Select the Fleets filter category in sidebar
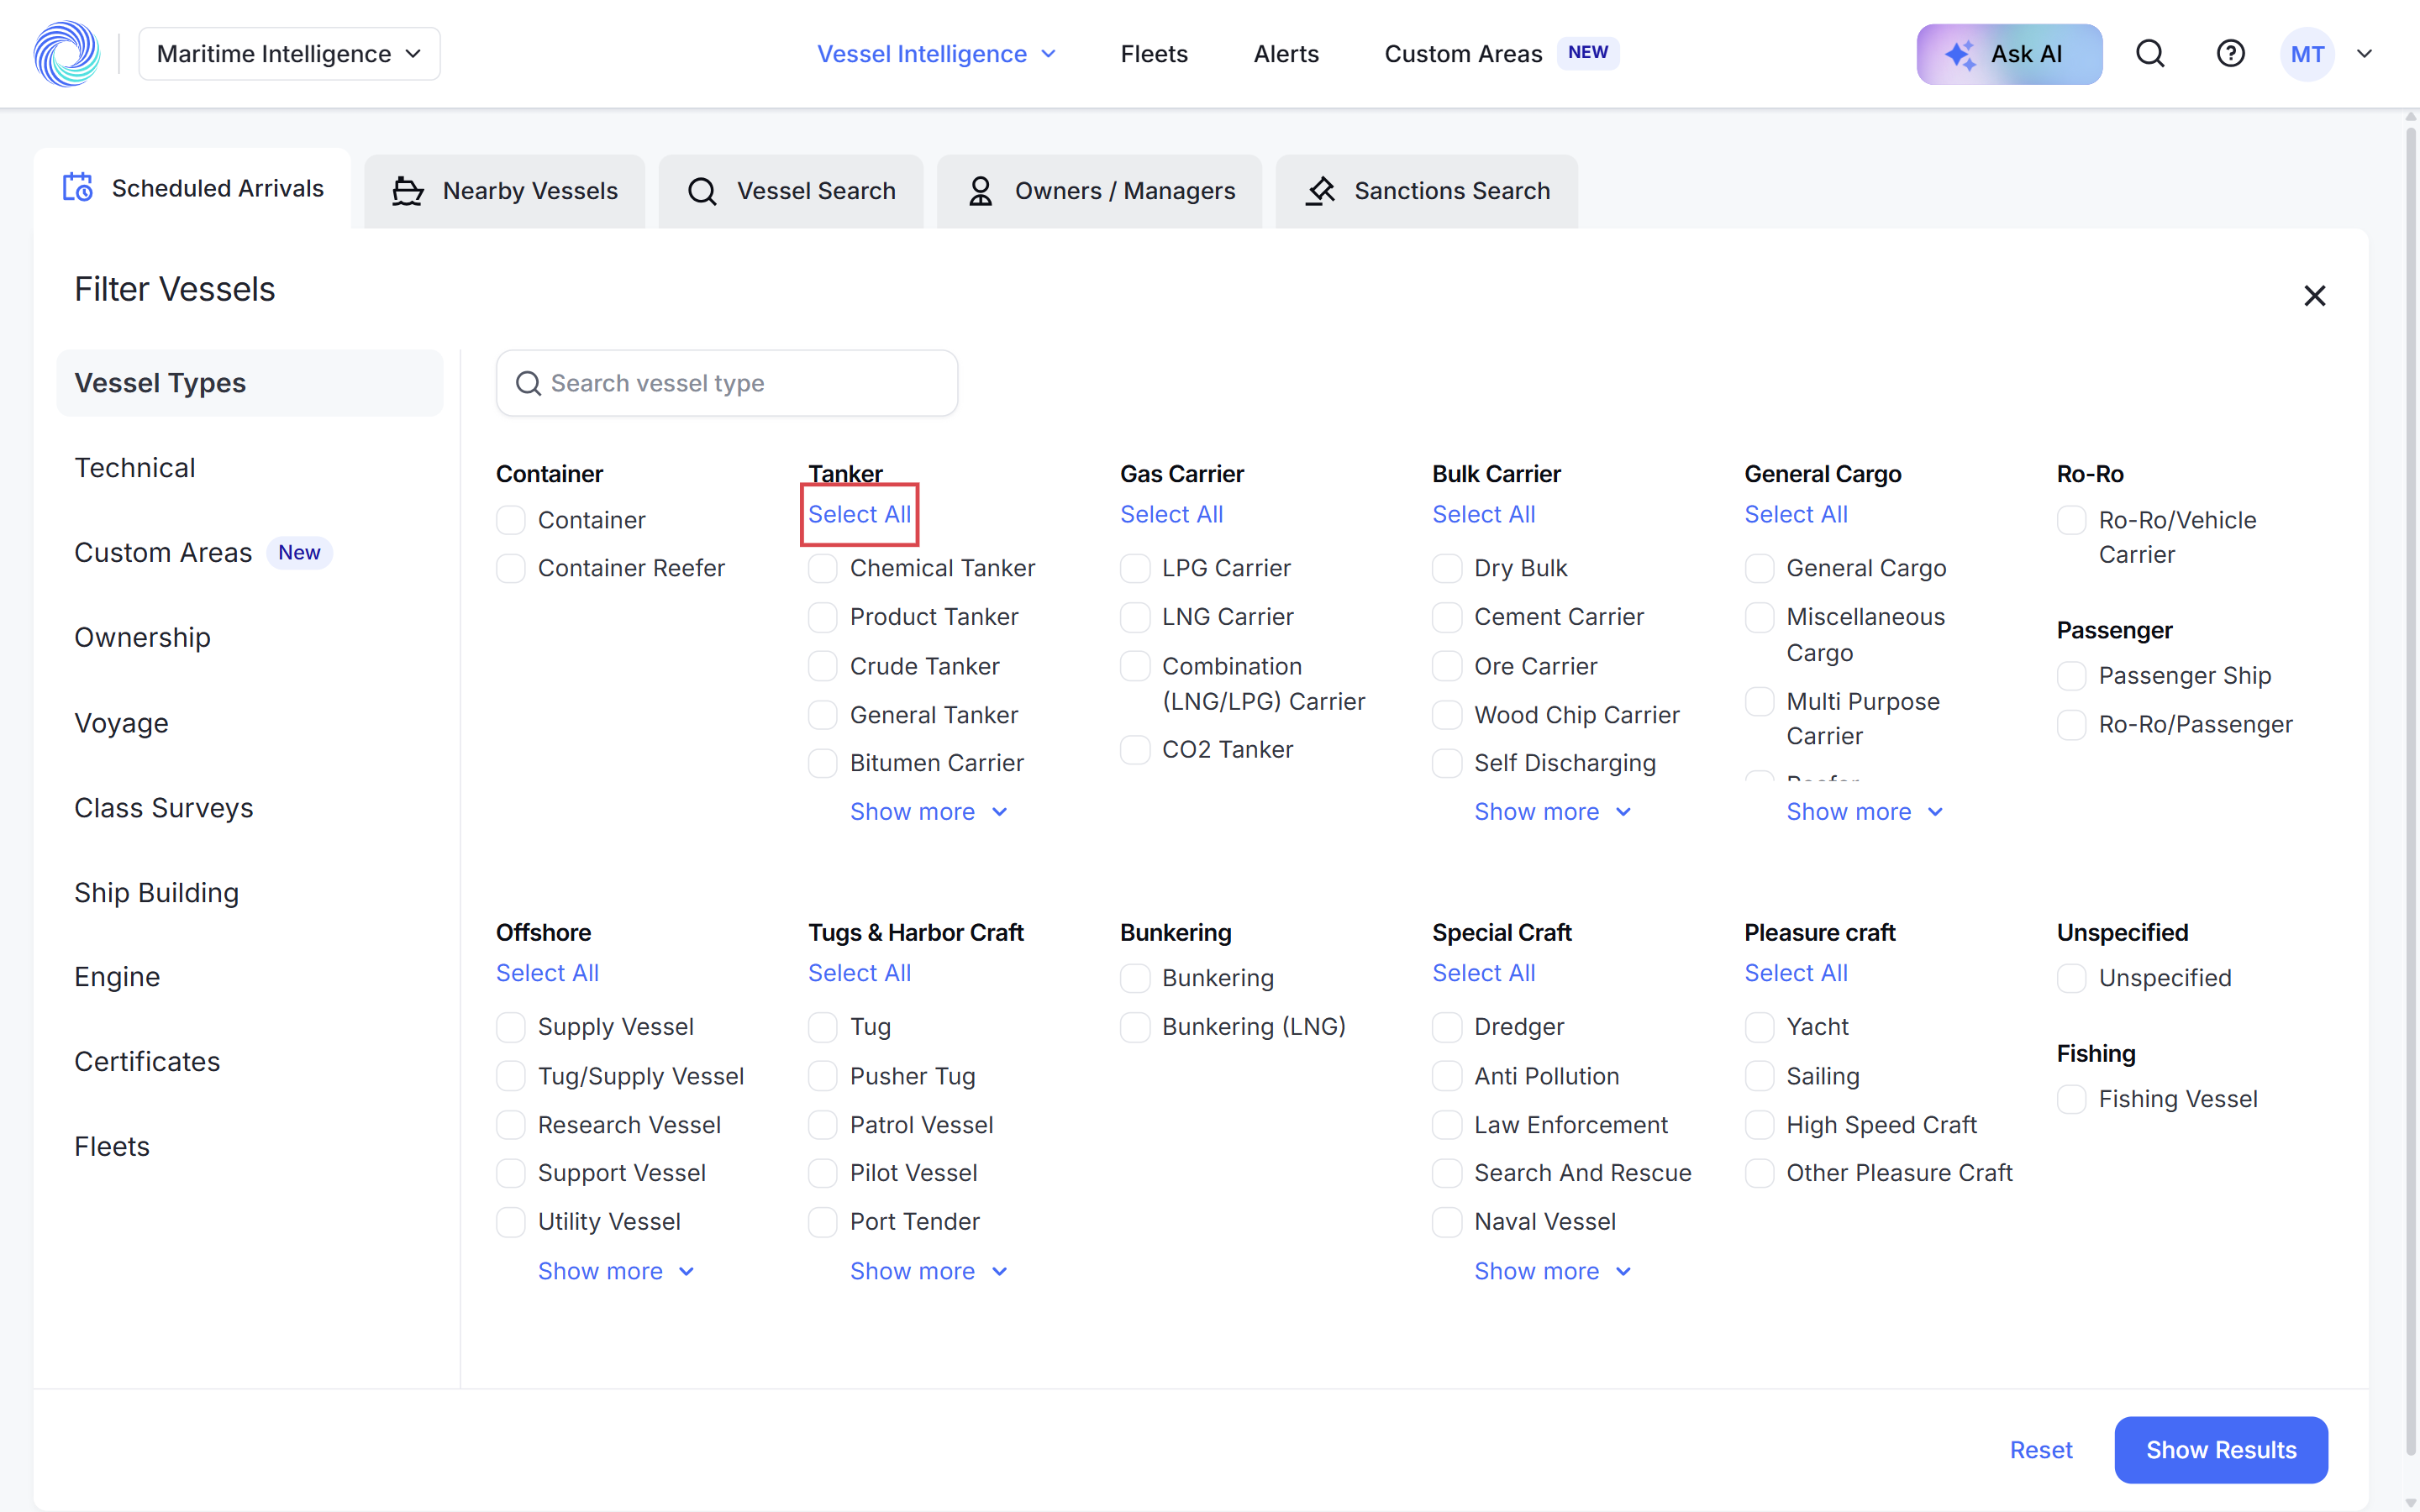2420x1512 pixels. (112, 1147)
